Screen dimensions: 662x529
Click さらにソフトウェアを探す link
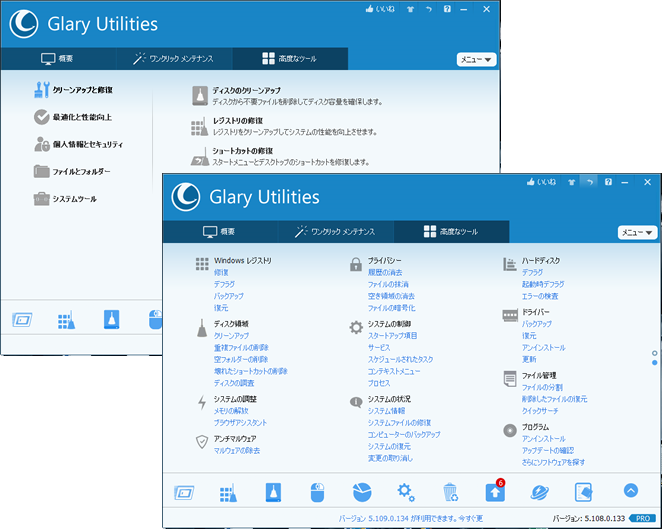(x=553, y=462)
